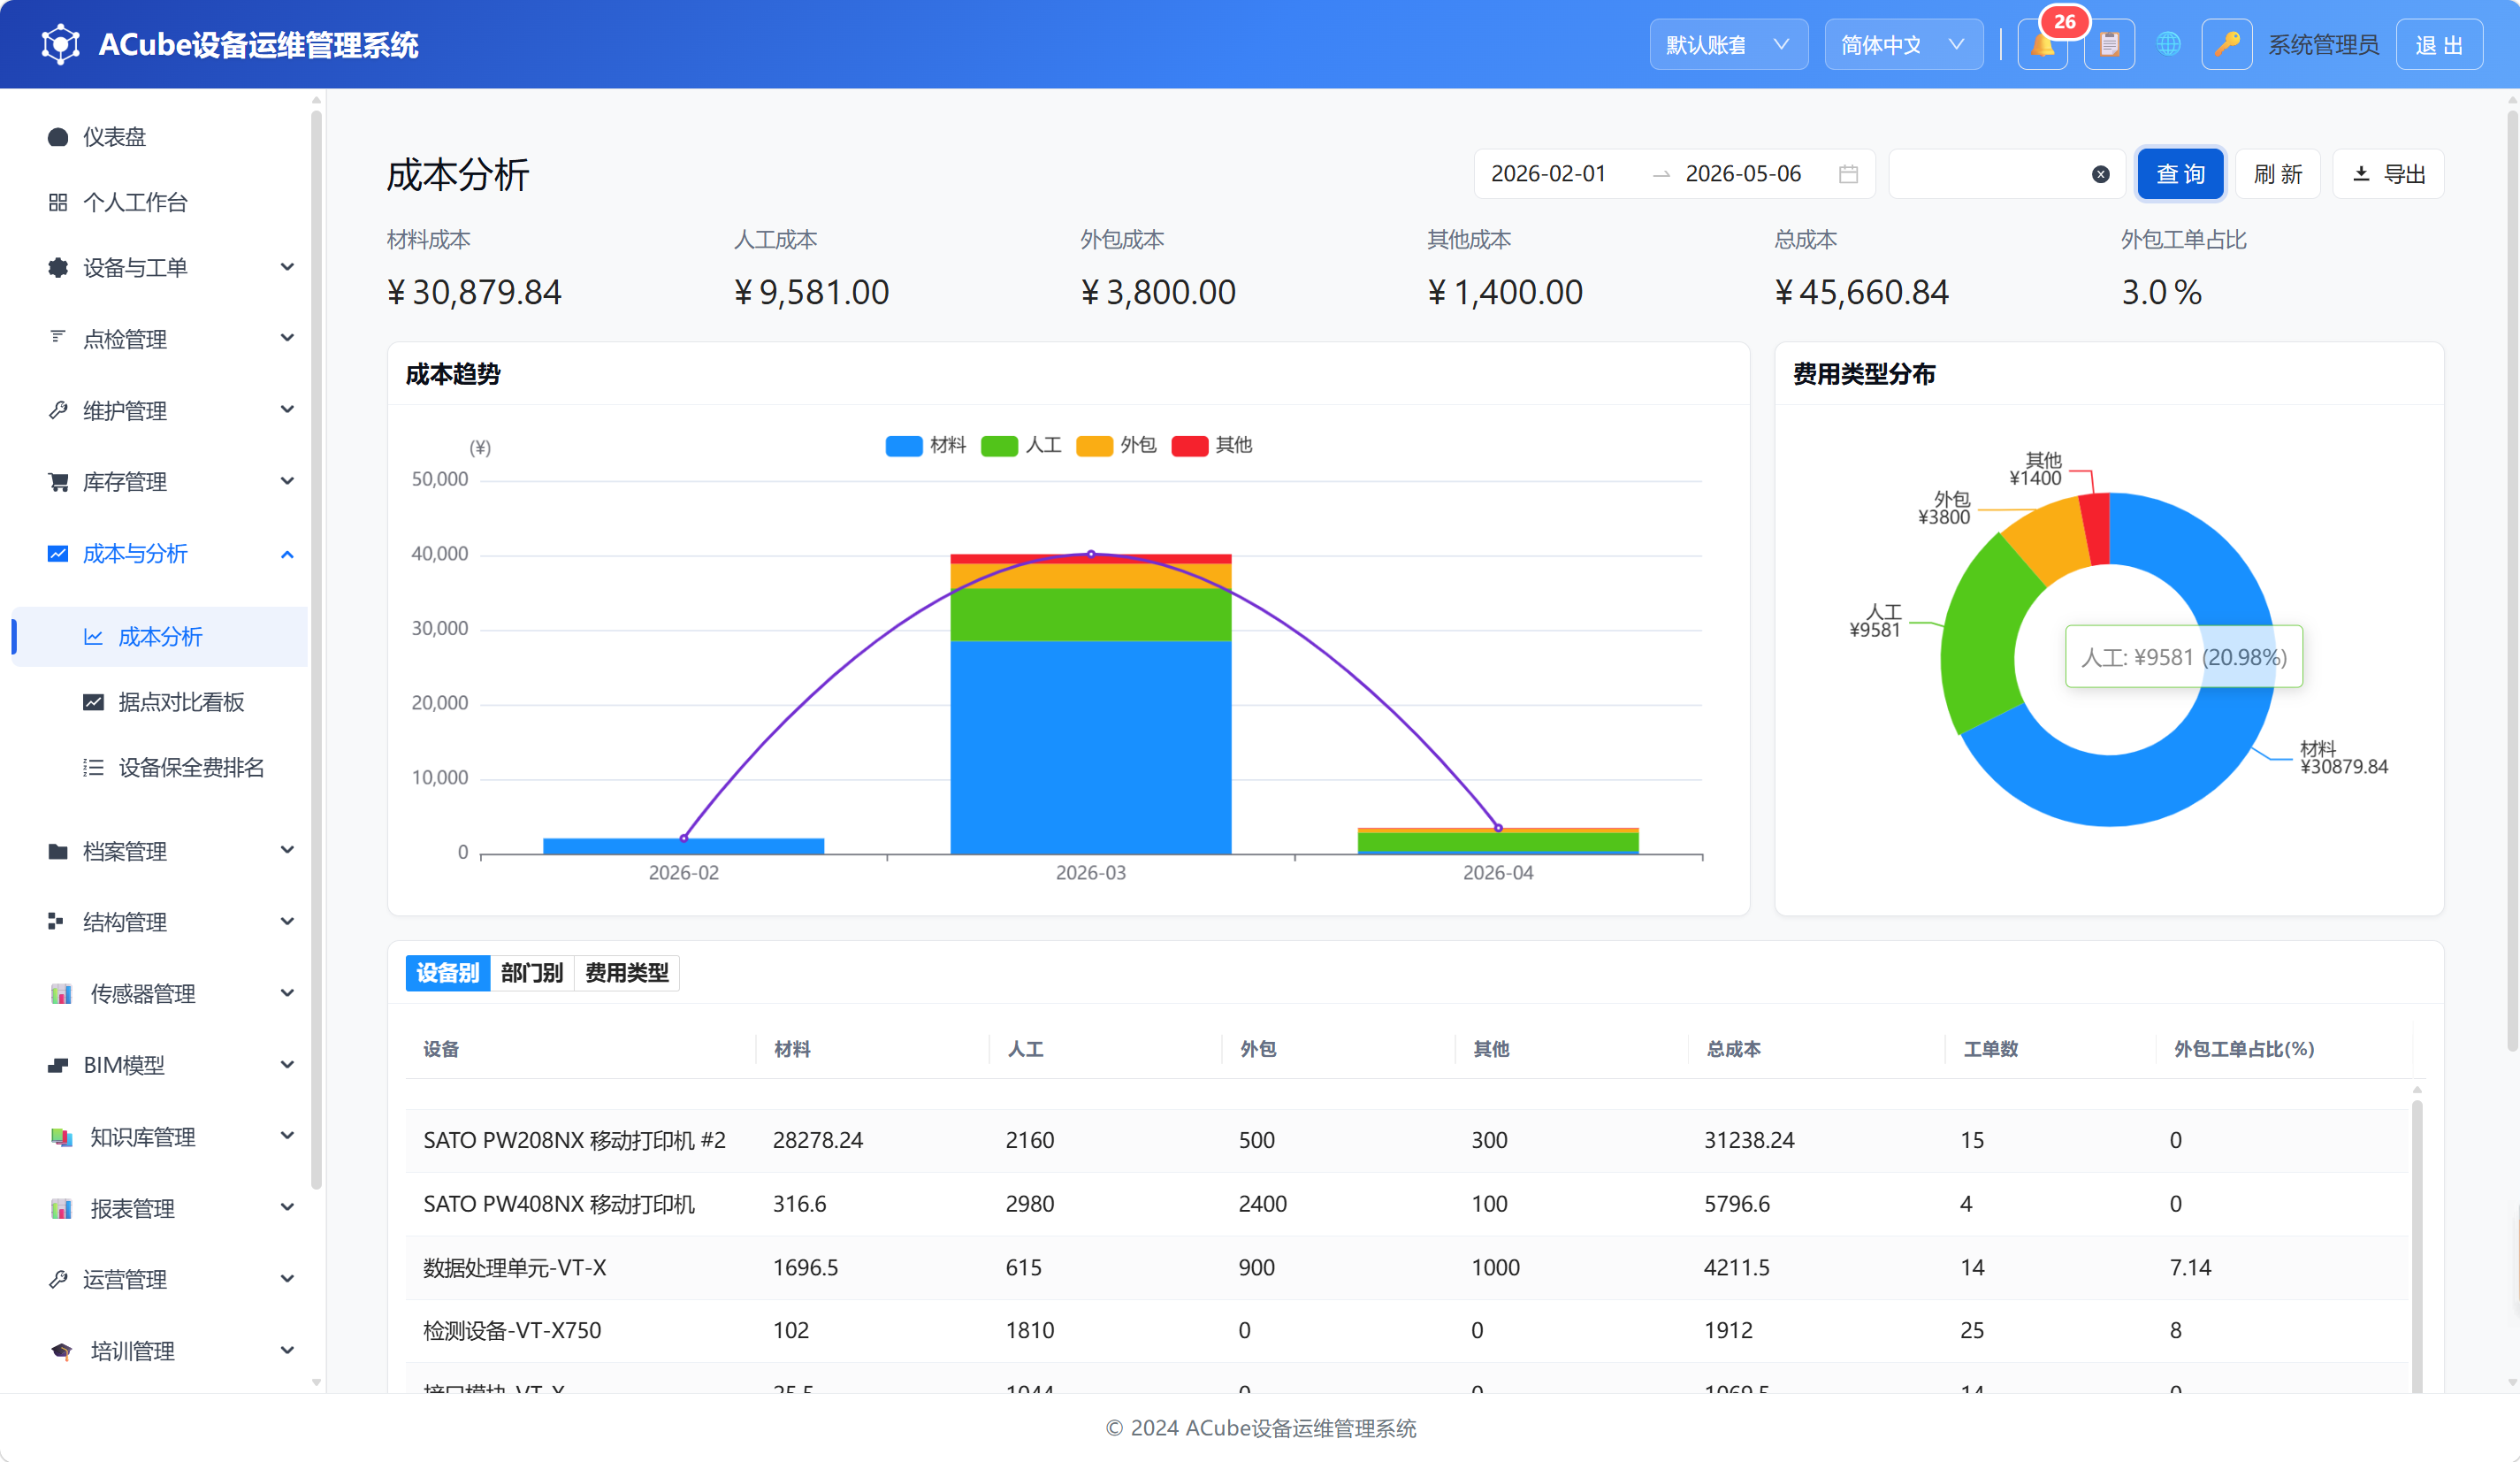
Task: Click the 仪表盘 sidebar icon
Action: point(58,137)
